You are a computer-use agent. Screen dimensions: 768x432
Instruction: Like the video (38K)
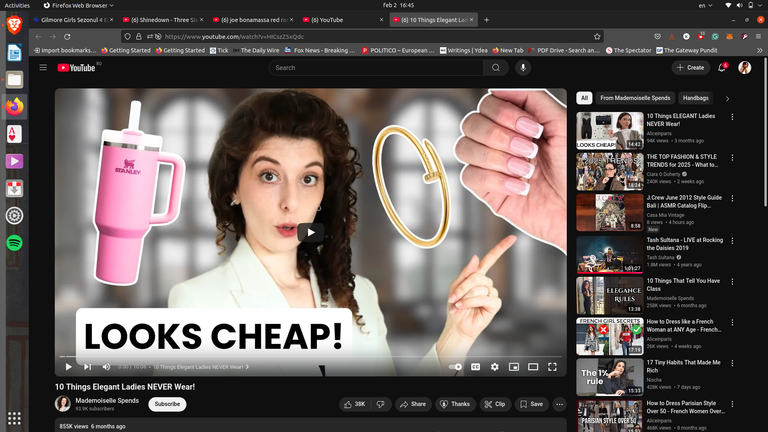coord(355,404)
